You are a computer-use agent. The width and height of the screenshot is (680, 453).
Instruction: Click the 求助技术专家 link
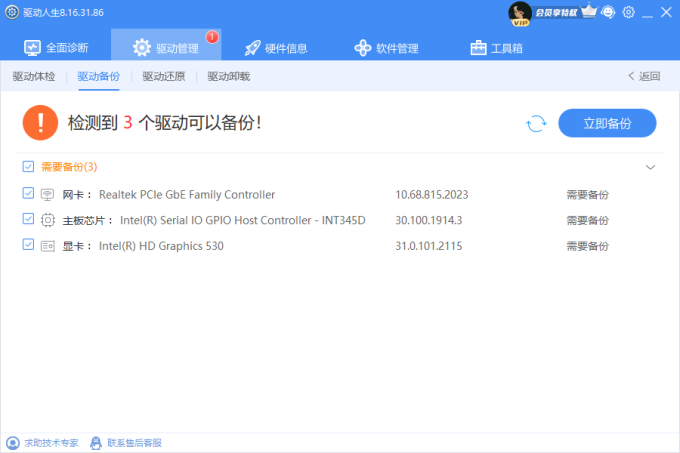51,443
